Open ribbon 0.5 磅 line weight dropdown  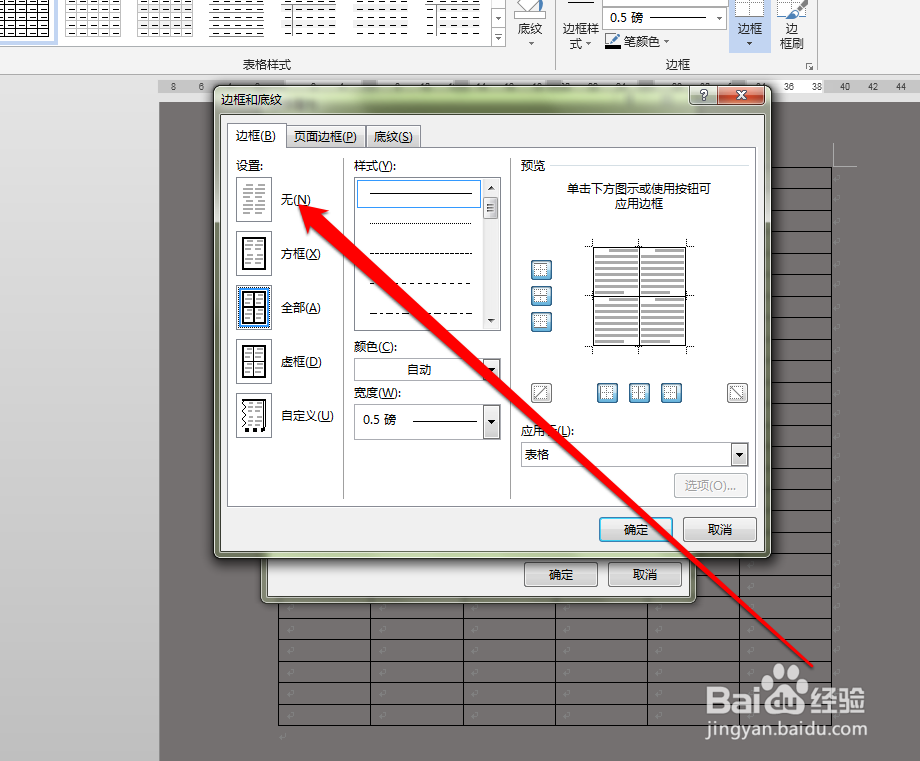coord(719,18)
